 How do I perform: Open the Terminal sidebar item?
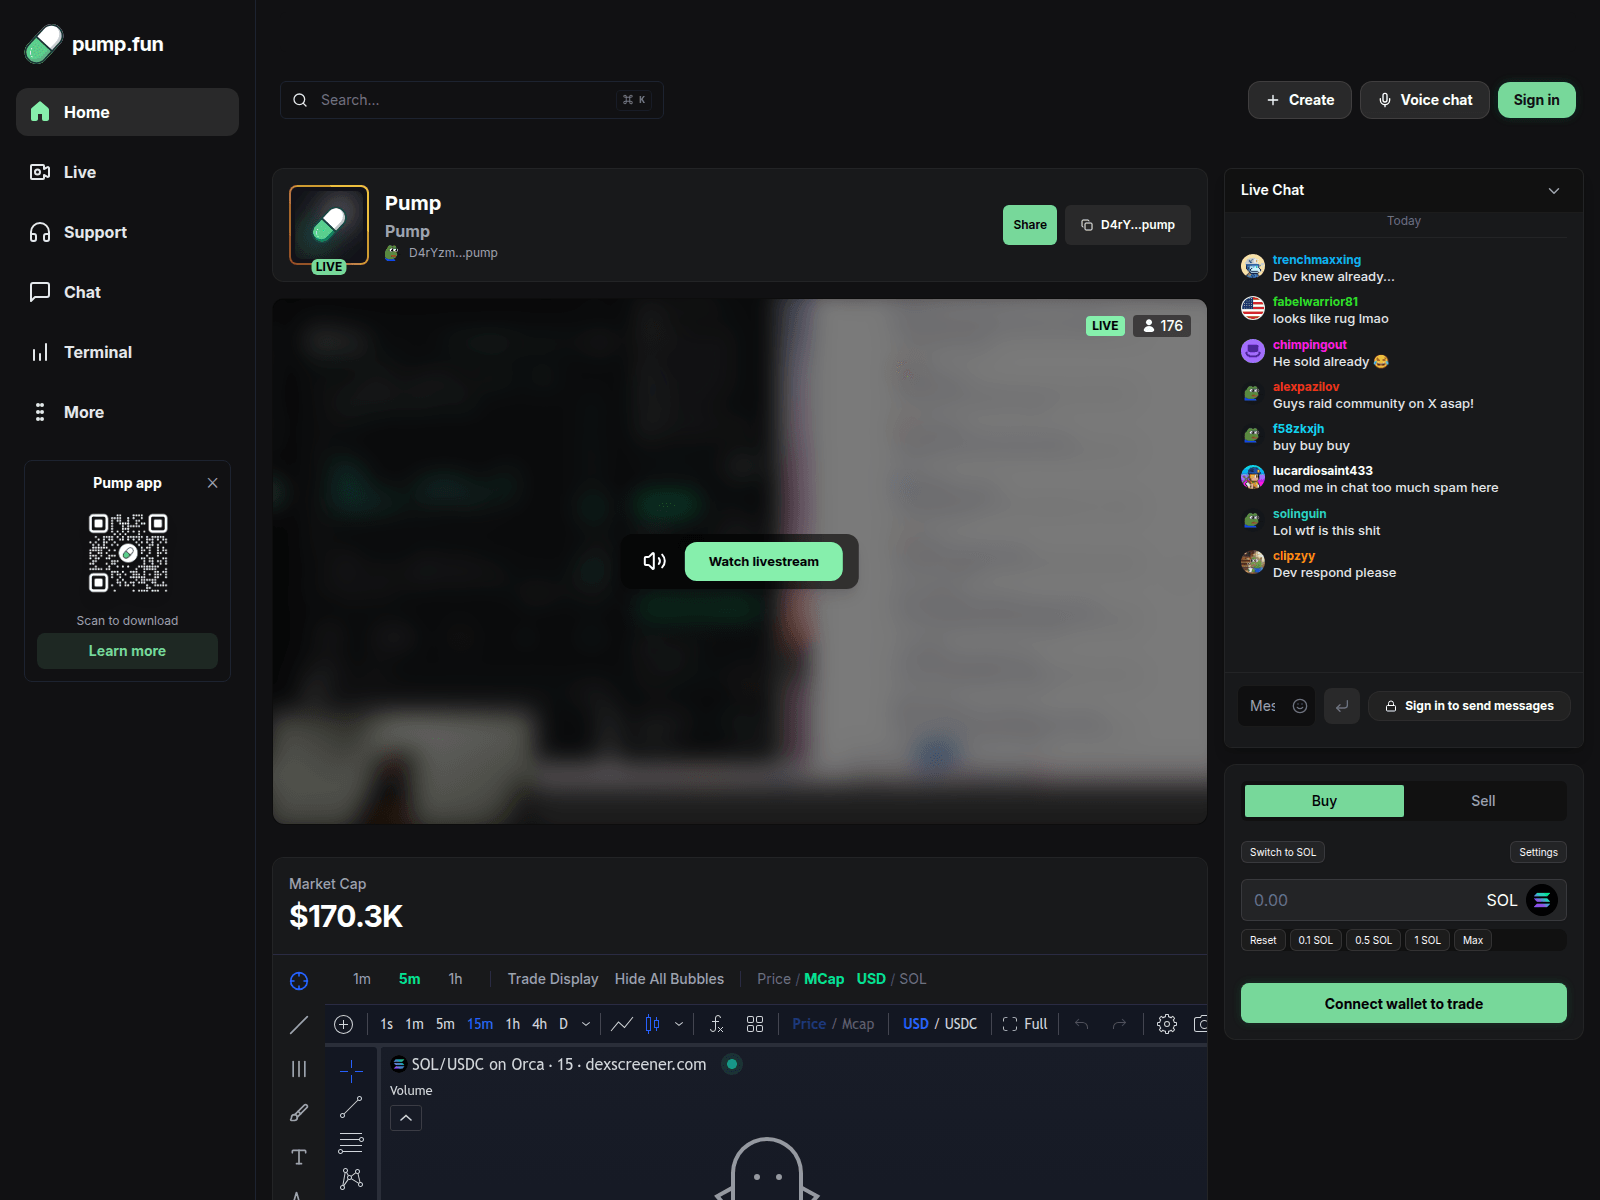coord(127,352)
